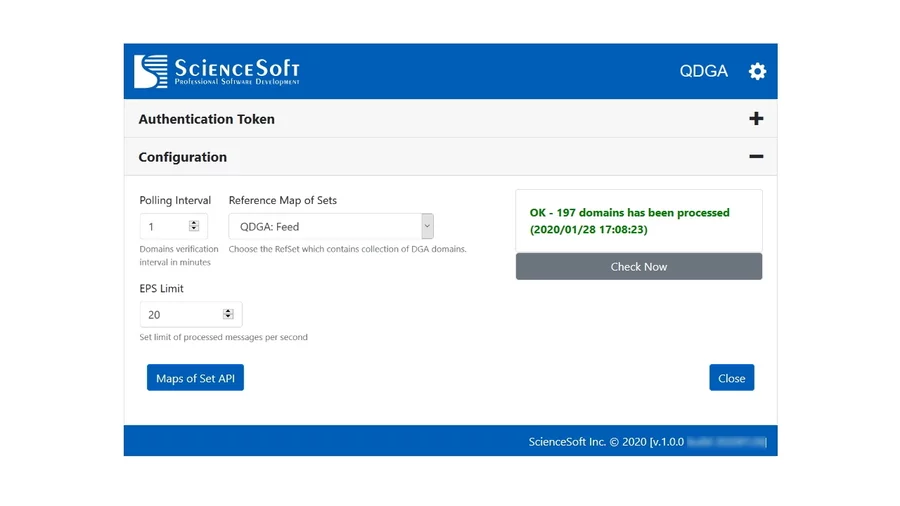Open the Maps of Set API button
The image size is (900, 506).
click(195, 378)
